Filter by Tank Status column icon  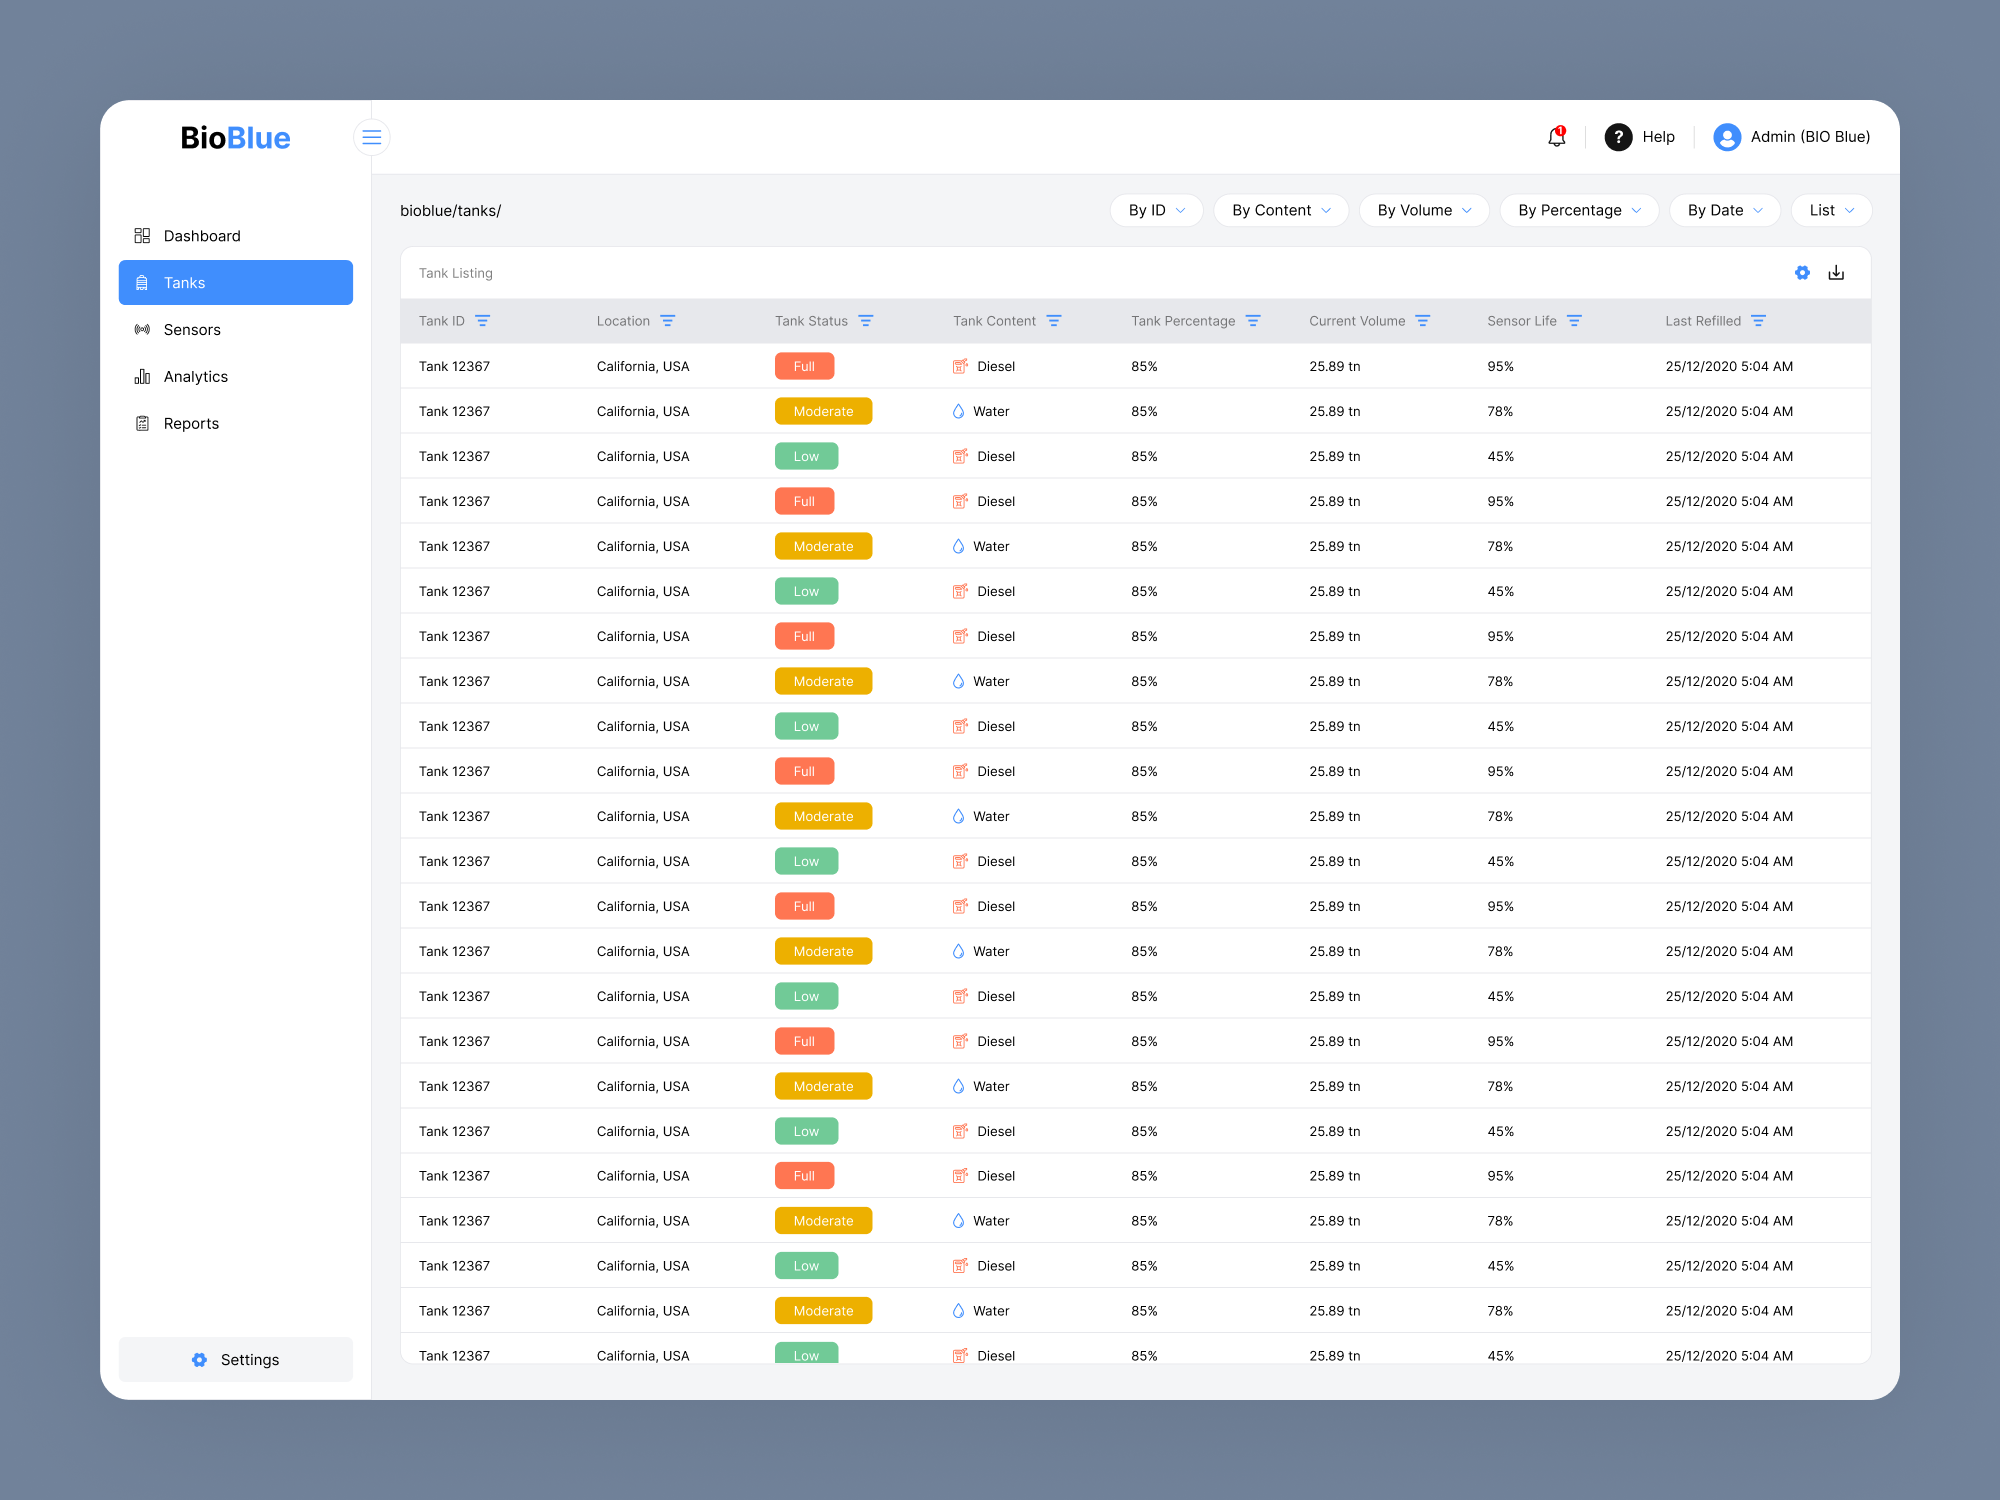(866, 321)
